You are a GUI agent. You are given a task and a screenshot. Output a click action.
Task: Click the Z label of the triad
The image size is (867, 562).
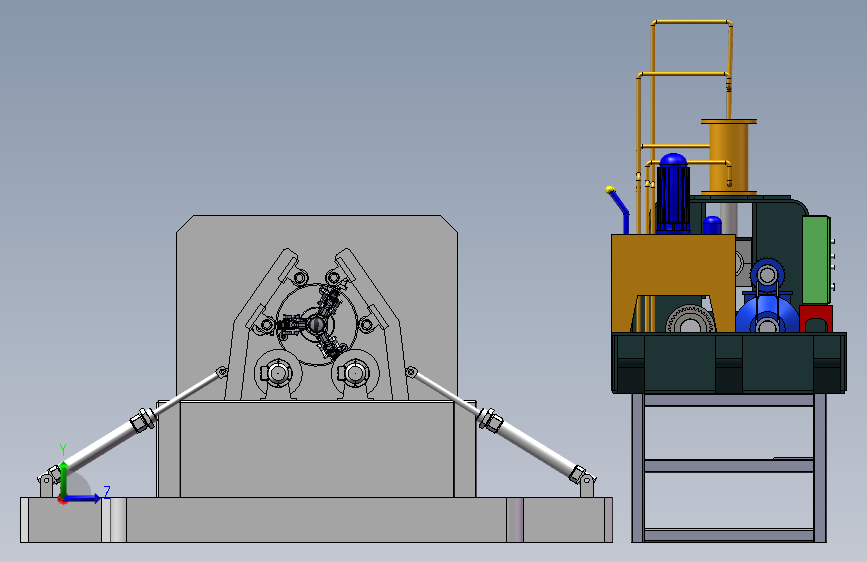point(107,491)
